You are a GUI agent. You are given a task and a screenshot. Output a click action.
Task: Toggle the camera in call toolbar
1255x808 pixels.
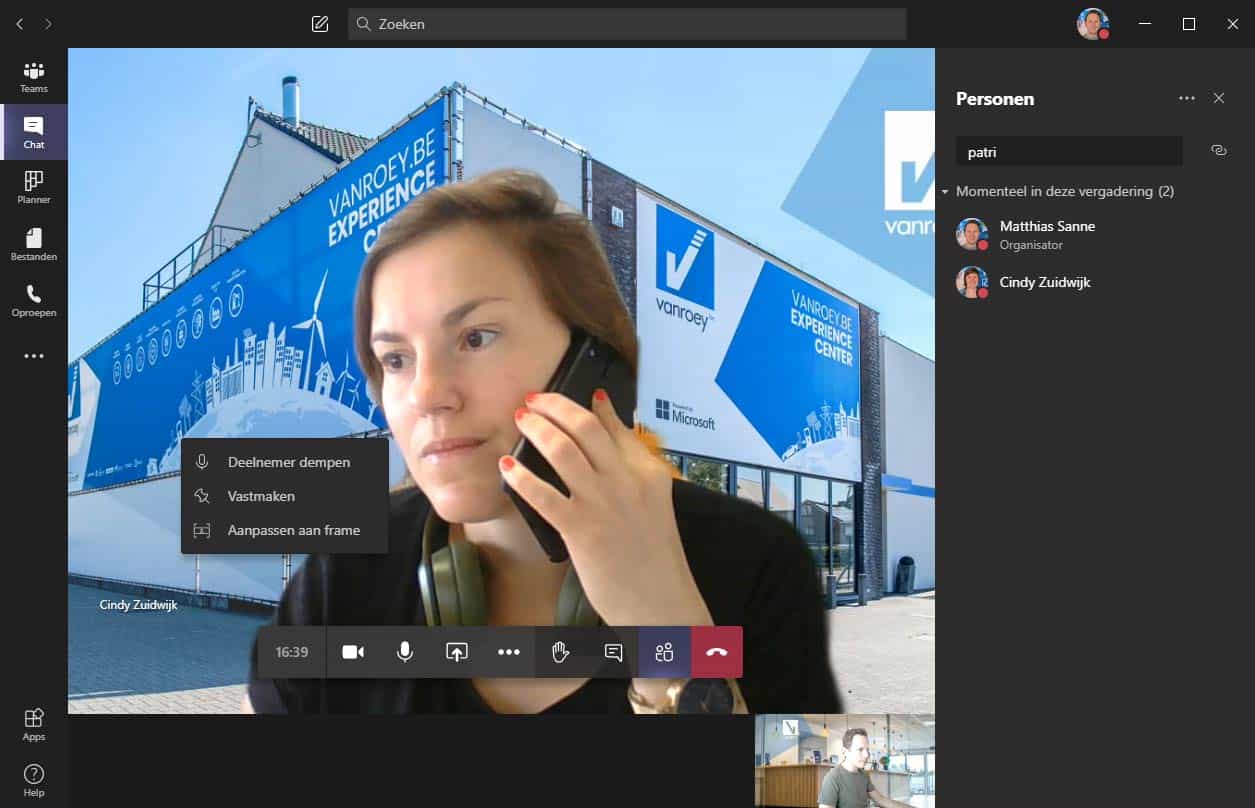point(353,652)
